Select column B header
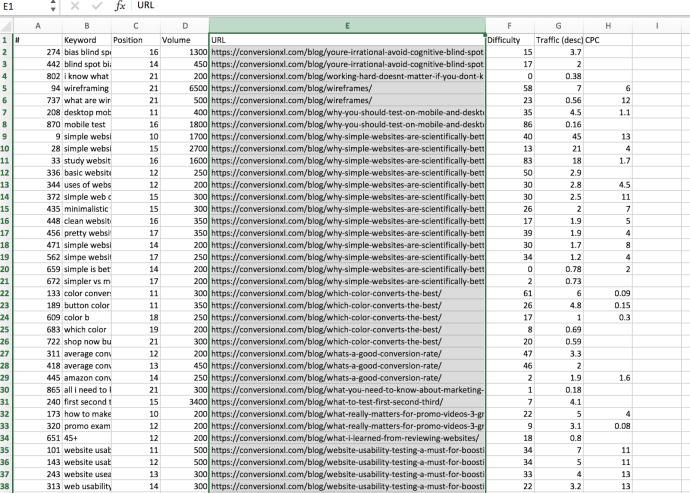The width and height of the screenshot is (690, 493). click(x=87, y=26)
